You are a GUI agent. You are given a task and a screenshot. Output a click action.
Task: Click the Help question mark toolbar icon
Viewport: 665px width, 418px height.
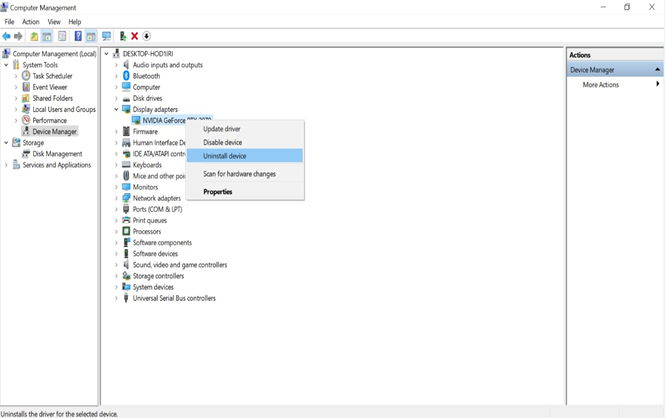[78, 36]
